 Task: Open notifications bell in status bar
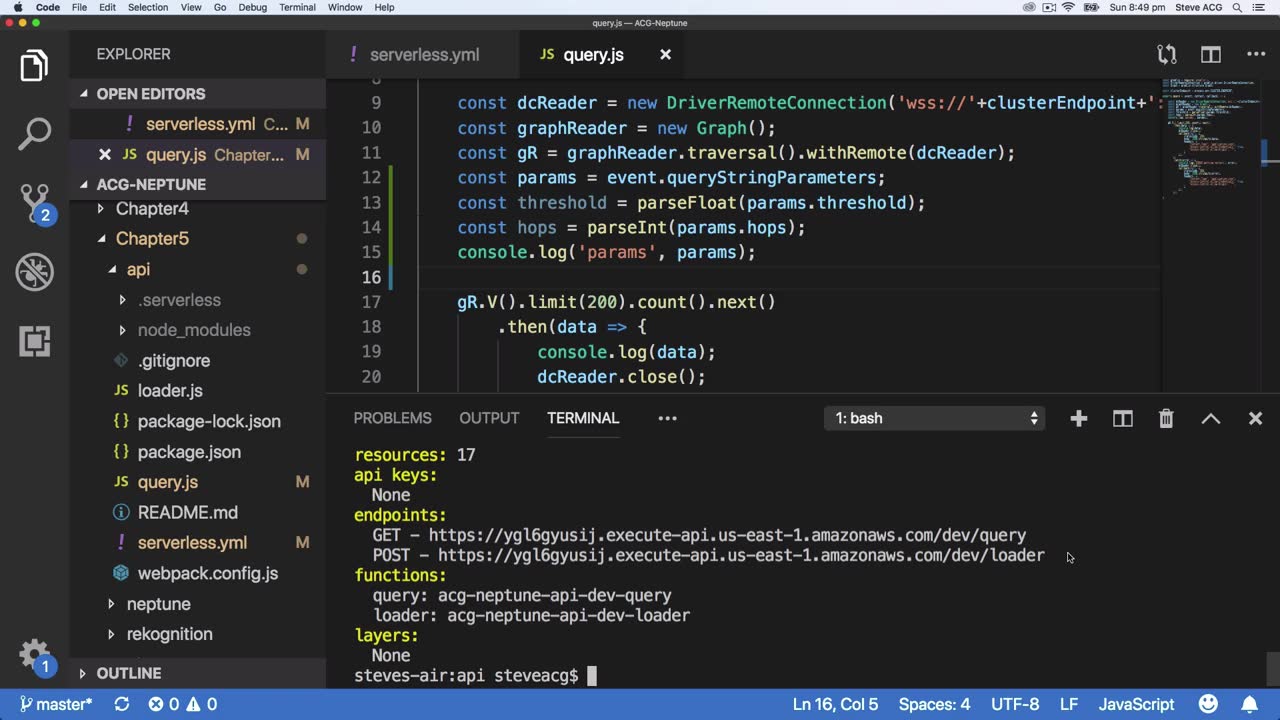click(x=1250, y=704)
